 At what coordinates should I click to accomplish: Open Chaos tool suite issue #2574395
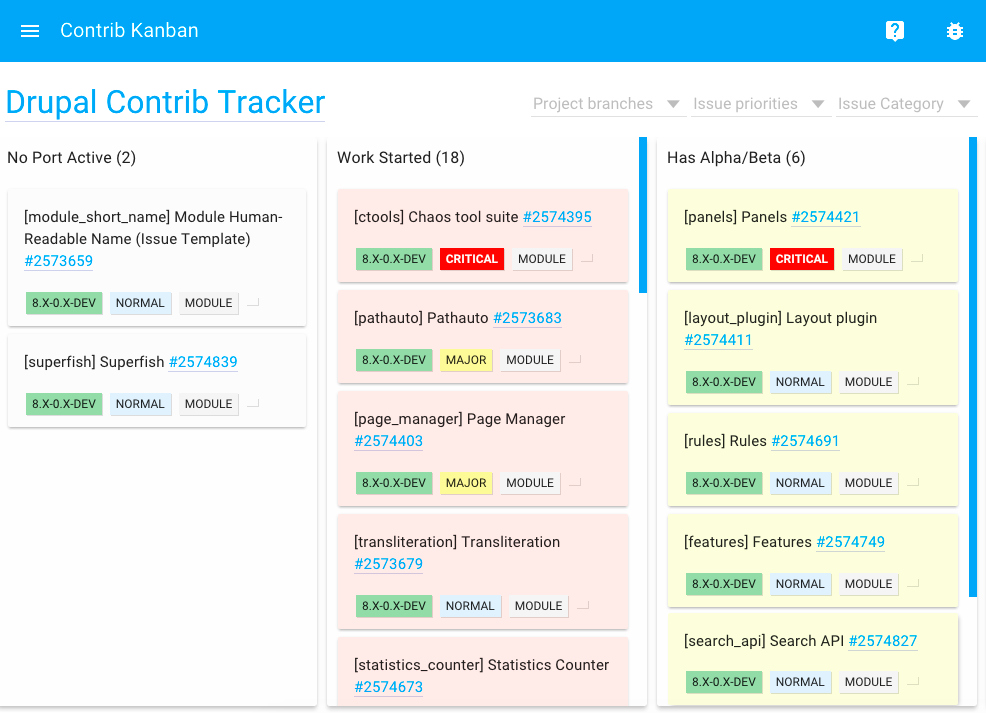[557, 217]
